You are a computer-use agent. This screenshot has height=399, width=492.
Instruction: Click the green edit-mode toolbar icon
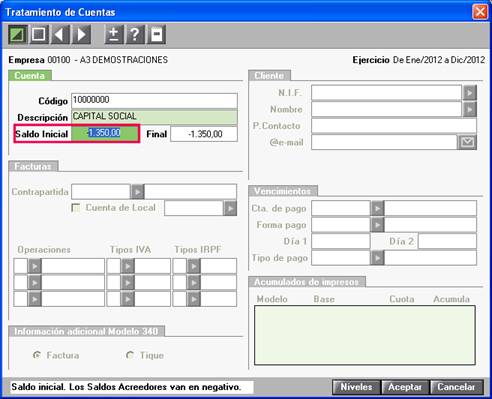coord(18,34)
